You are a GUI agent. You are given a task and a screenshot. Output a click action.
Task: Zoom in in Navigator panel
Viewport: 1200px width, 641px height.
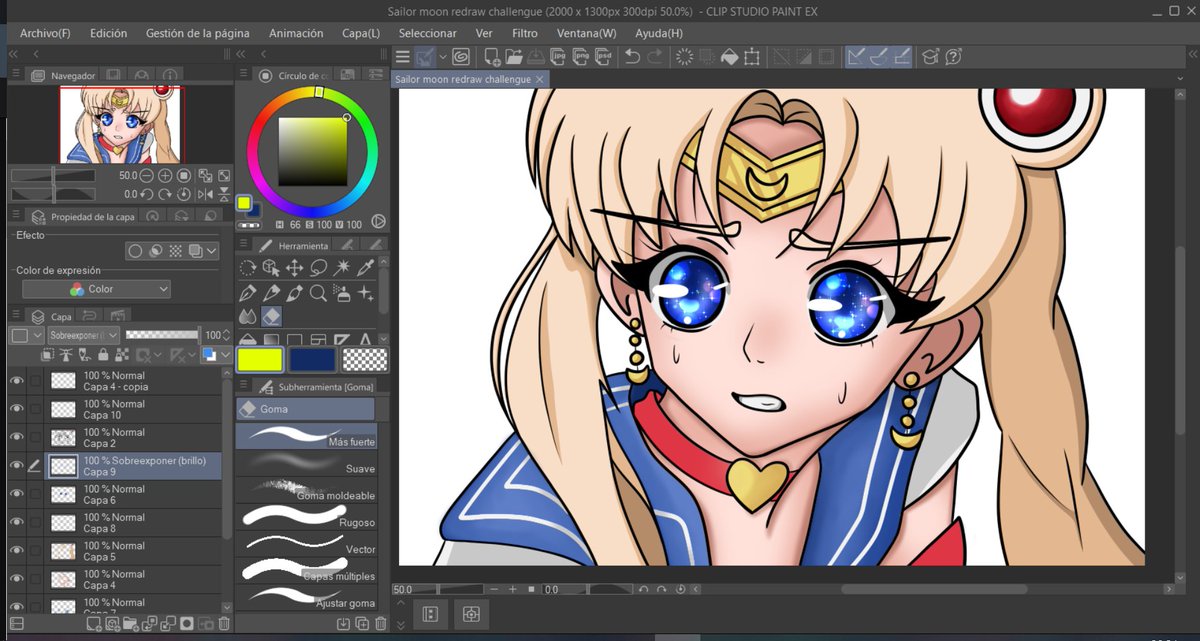point(165,175)
